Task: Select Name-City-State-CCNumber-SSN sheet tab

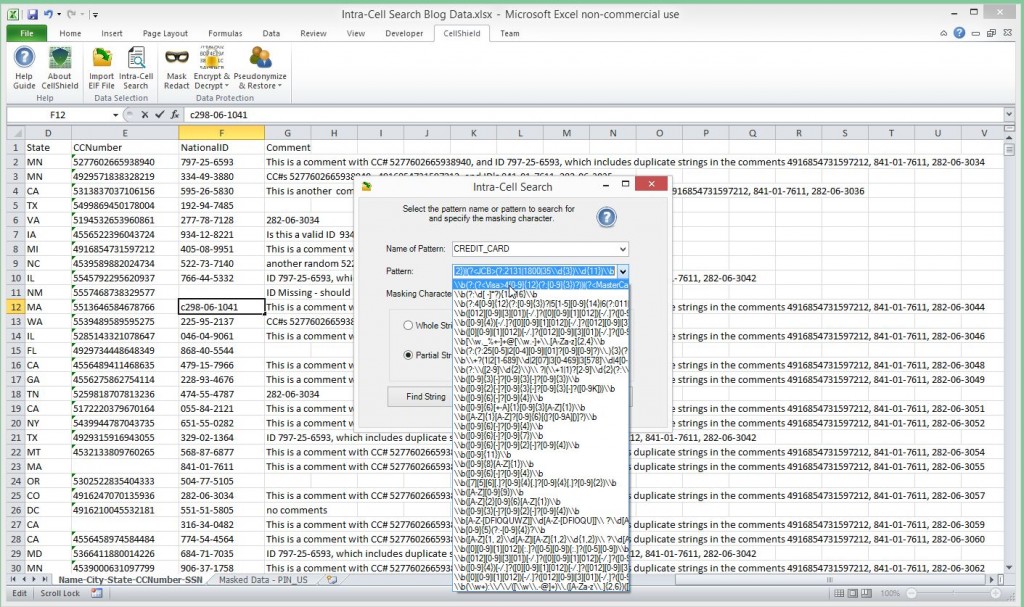Action: (131, 580)
